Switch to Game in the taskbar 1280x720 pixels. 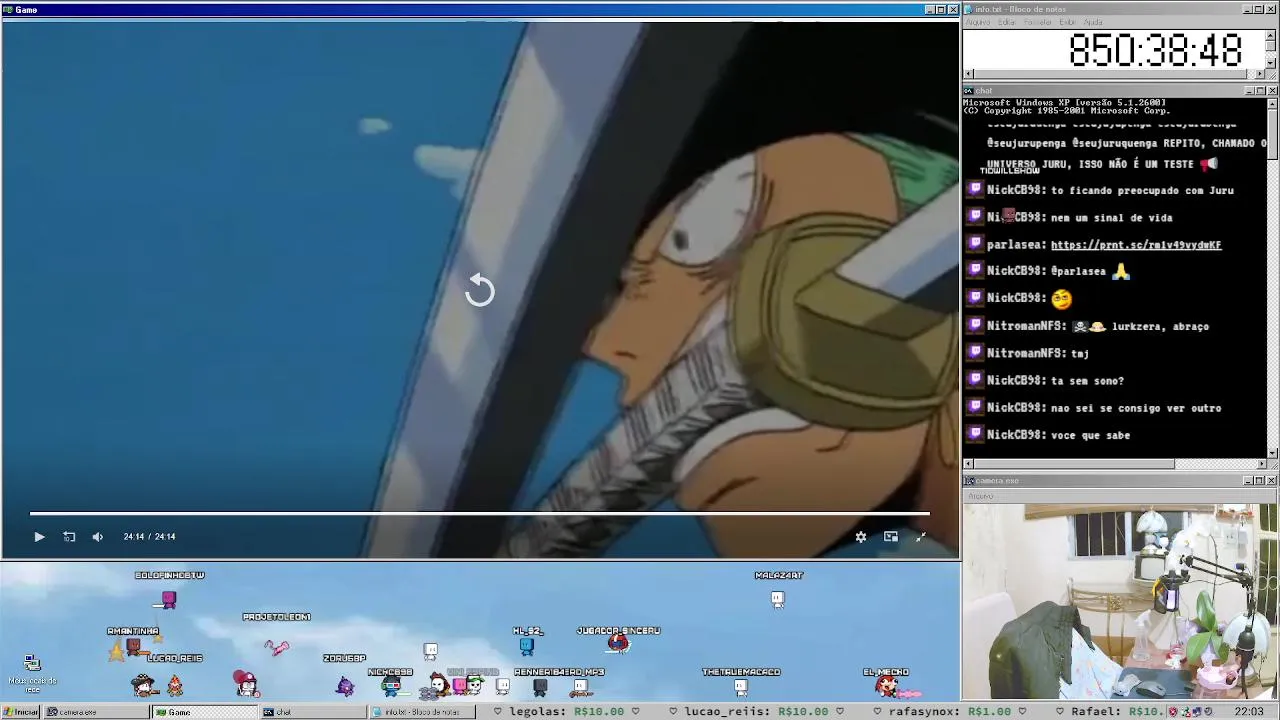pos(205,712)
